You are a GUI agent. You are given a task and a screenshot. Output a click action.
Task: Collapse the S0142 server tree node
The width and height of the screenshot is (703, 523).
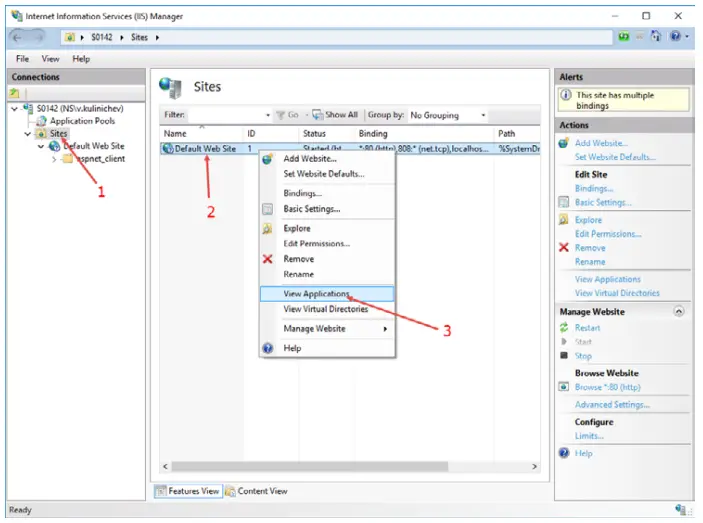pyautogui.click(x=14, y=108)
